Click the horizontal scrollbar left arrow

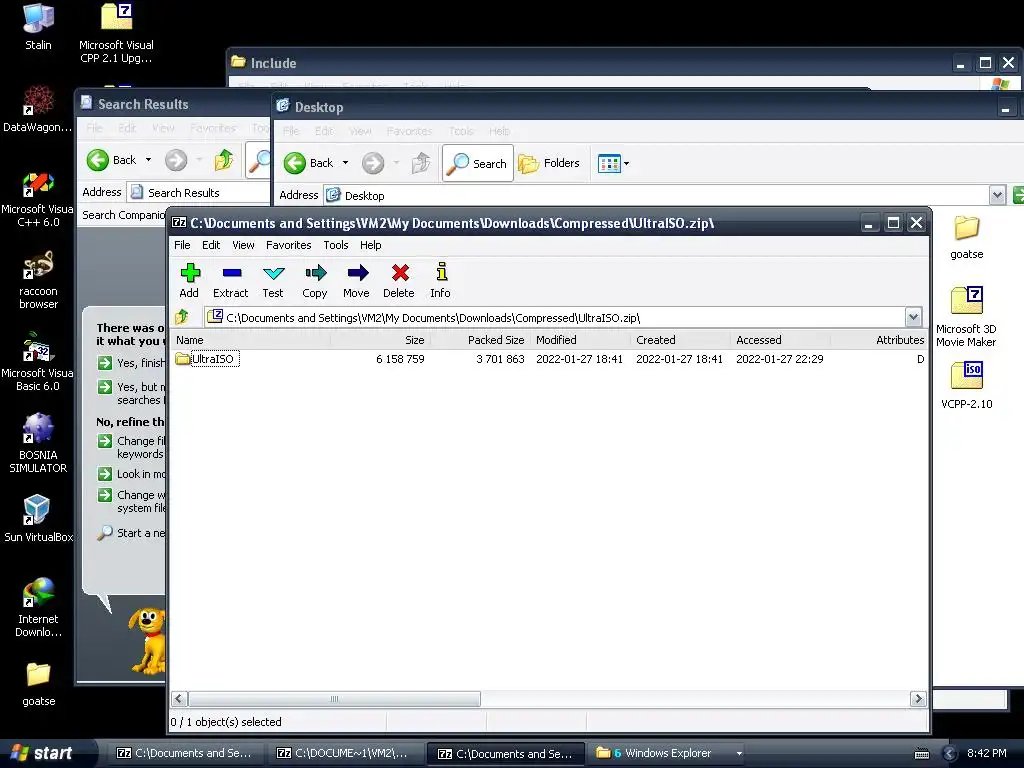(x=180, y=699)
